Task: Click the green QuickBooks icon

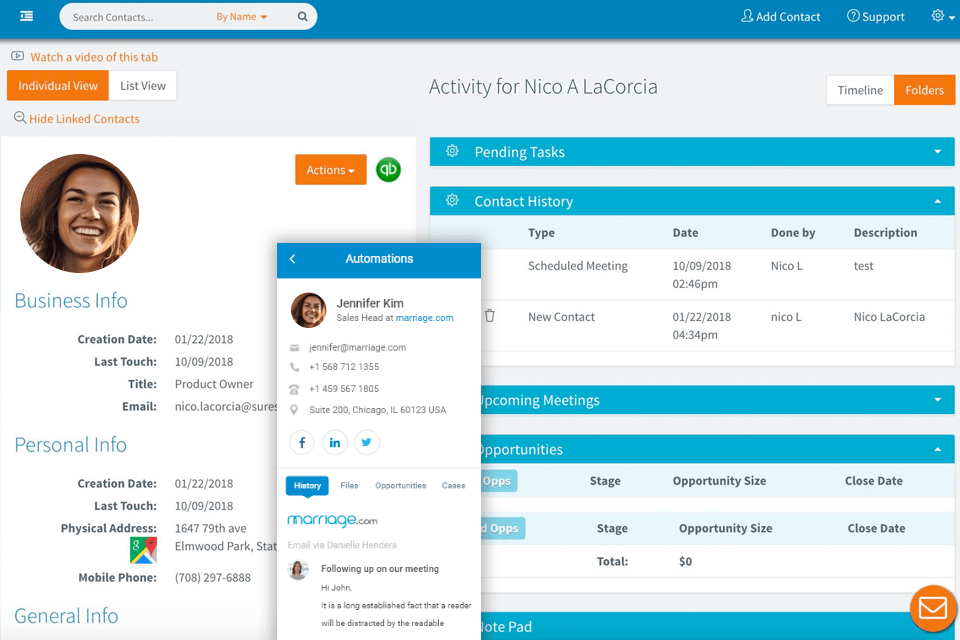Action: pyautogui.click(x=388, y=170)
